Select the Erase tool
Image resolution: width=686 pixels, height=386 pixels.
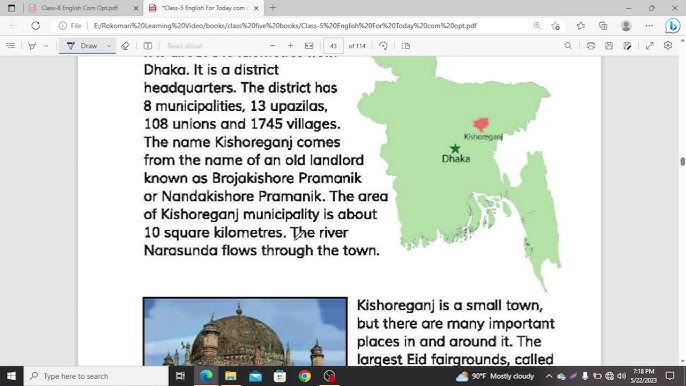pos(125,46)
